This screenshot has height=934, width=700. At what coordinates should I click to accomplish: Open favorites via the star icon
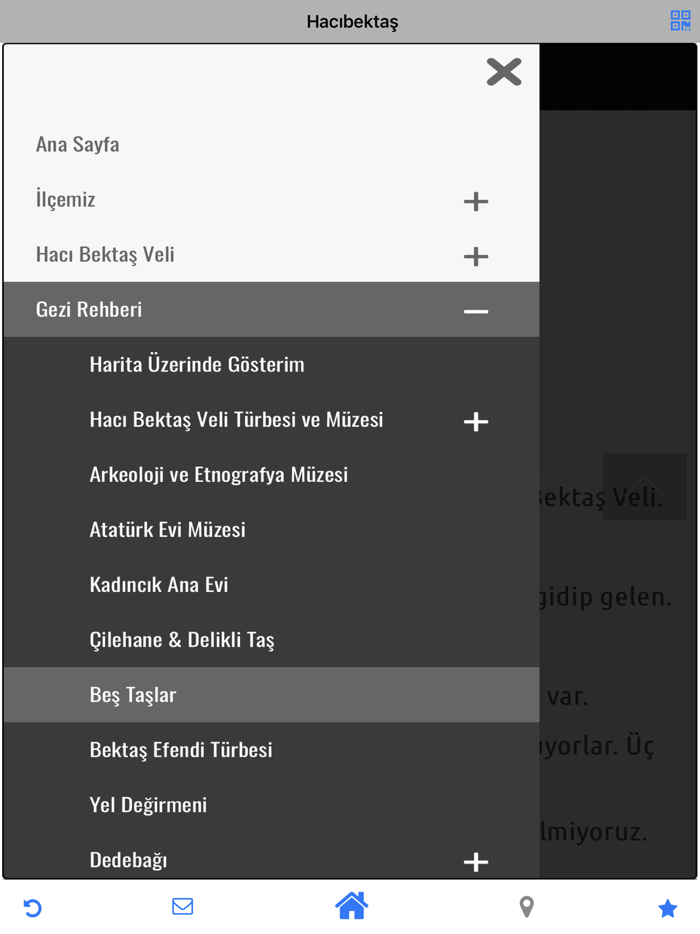coord(667,906)
